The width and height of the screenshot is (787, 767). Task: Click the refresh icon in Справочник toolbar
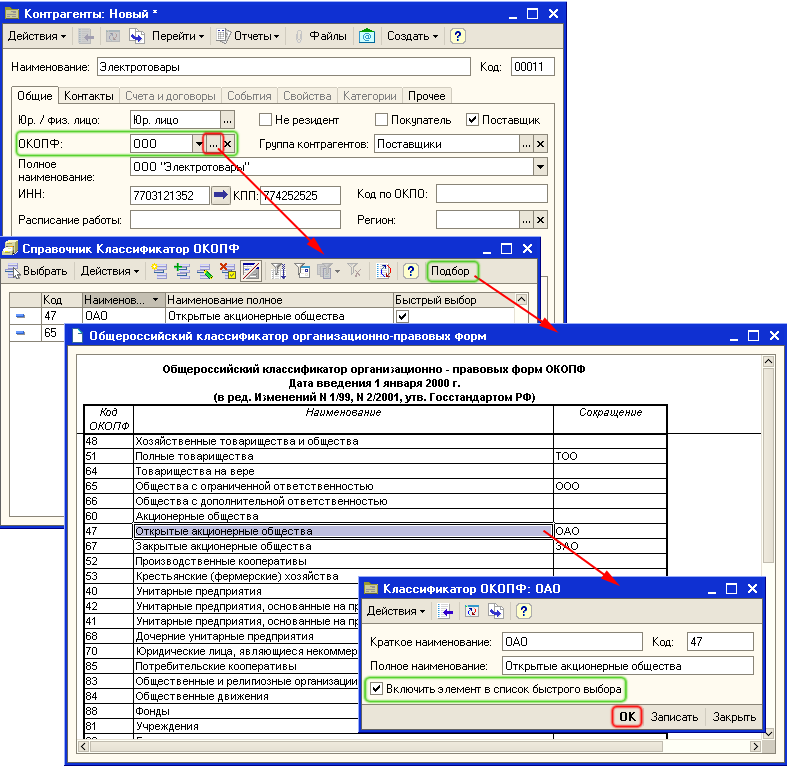pyautogui.click(x=384, y=271)
